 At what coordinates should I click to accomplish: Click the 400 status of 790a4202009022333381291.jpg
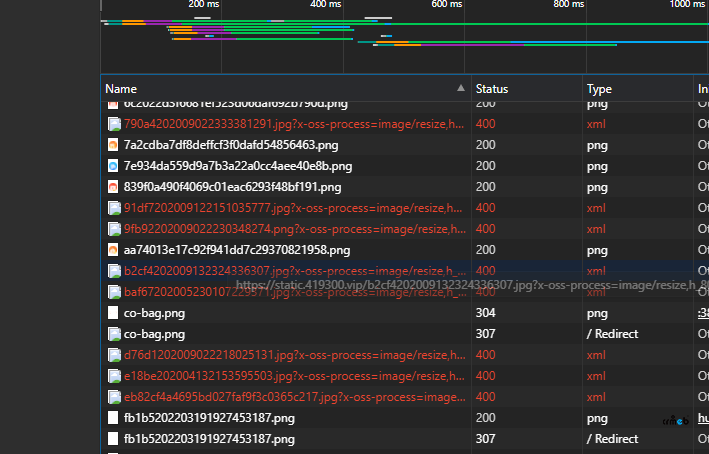pyautogui.click(x=486, y=124)
